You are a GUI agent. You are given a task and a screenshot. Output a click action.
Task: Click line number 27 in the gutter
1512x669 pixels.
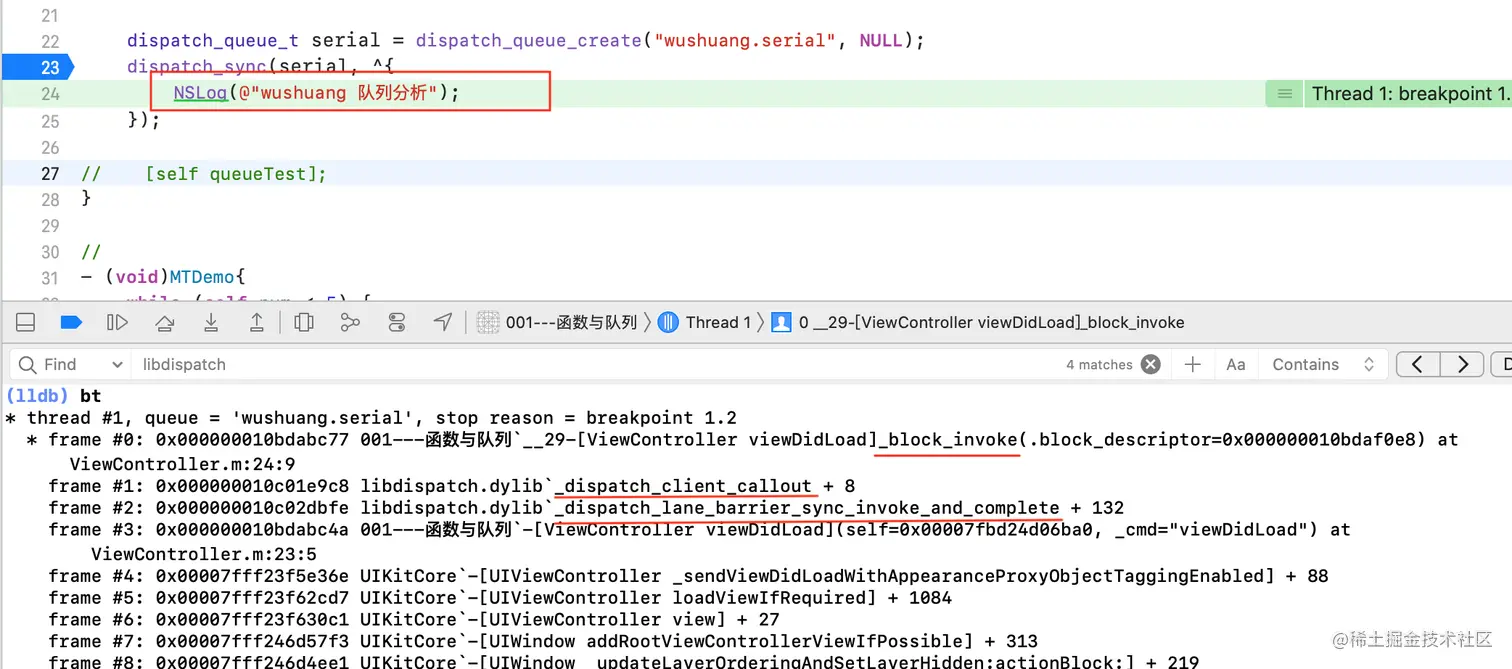tap(50, 173)
